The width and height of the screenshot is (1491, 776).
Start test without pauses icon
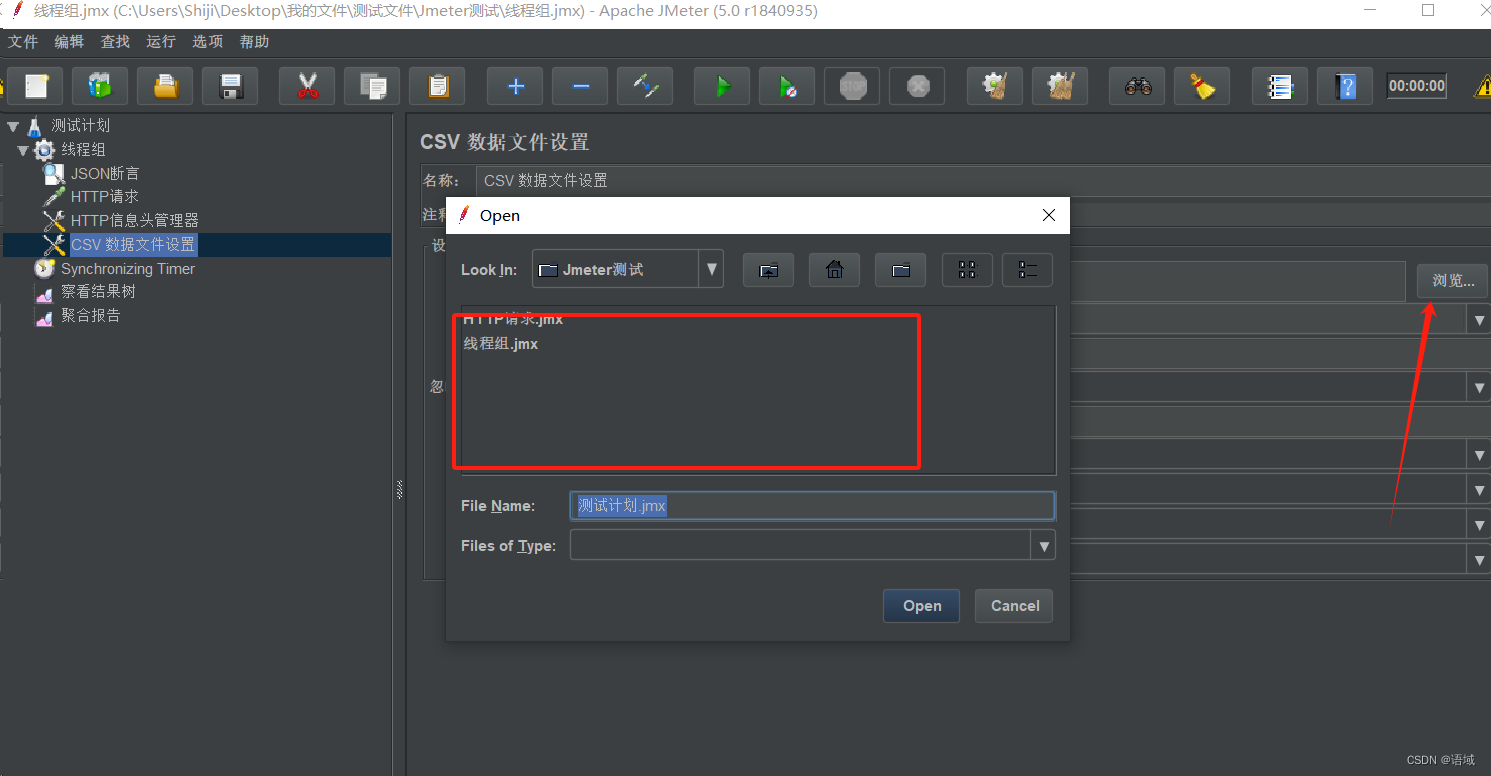pos(787,86)
